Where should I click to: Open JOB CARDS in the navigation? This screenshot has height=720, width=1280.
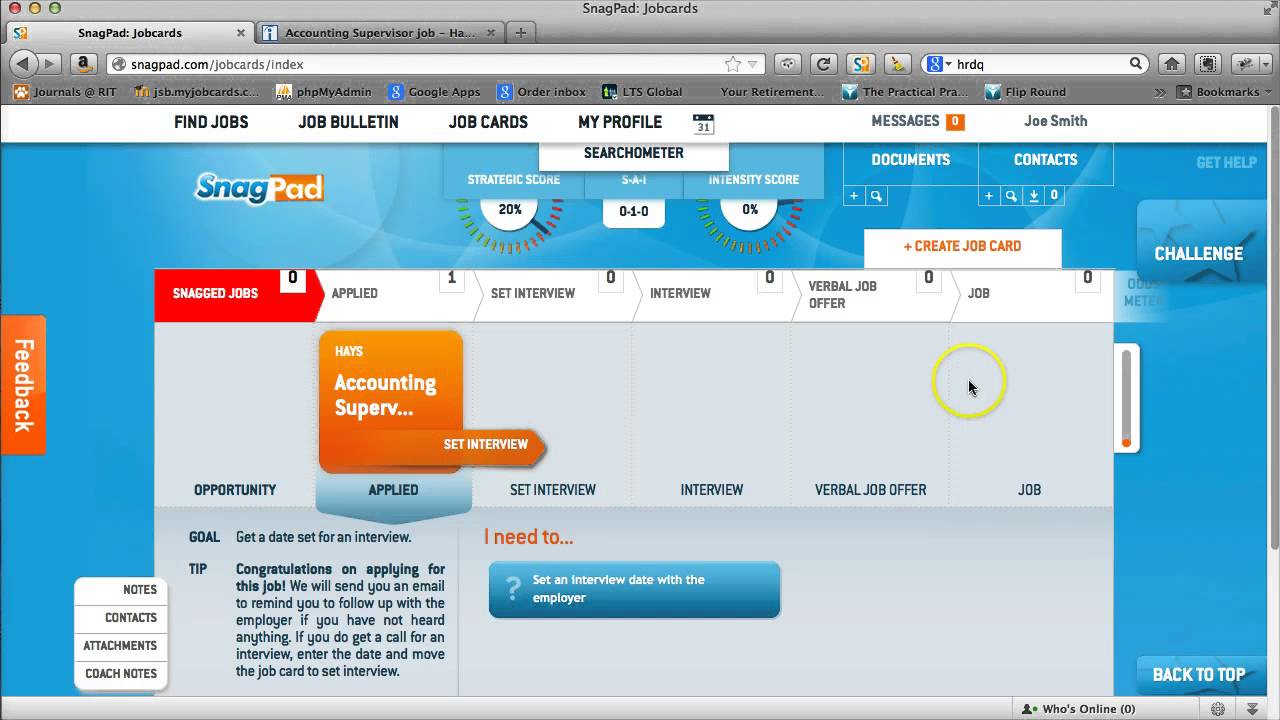tap(488, 122)
